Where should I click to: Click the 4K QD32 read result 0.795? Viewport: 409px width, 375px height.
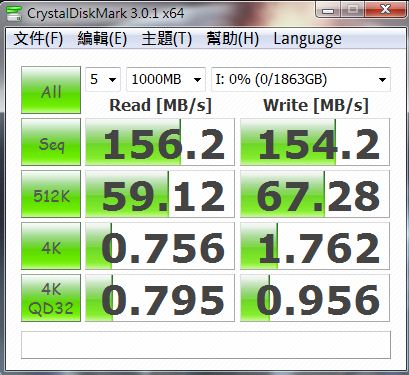coord(160,298)
